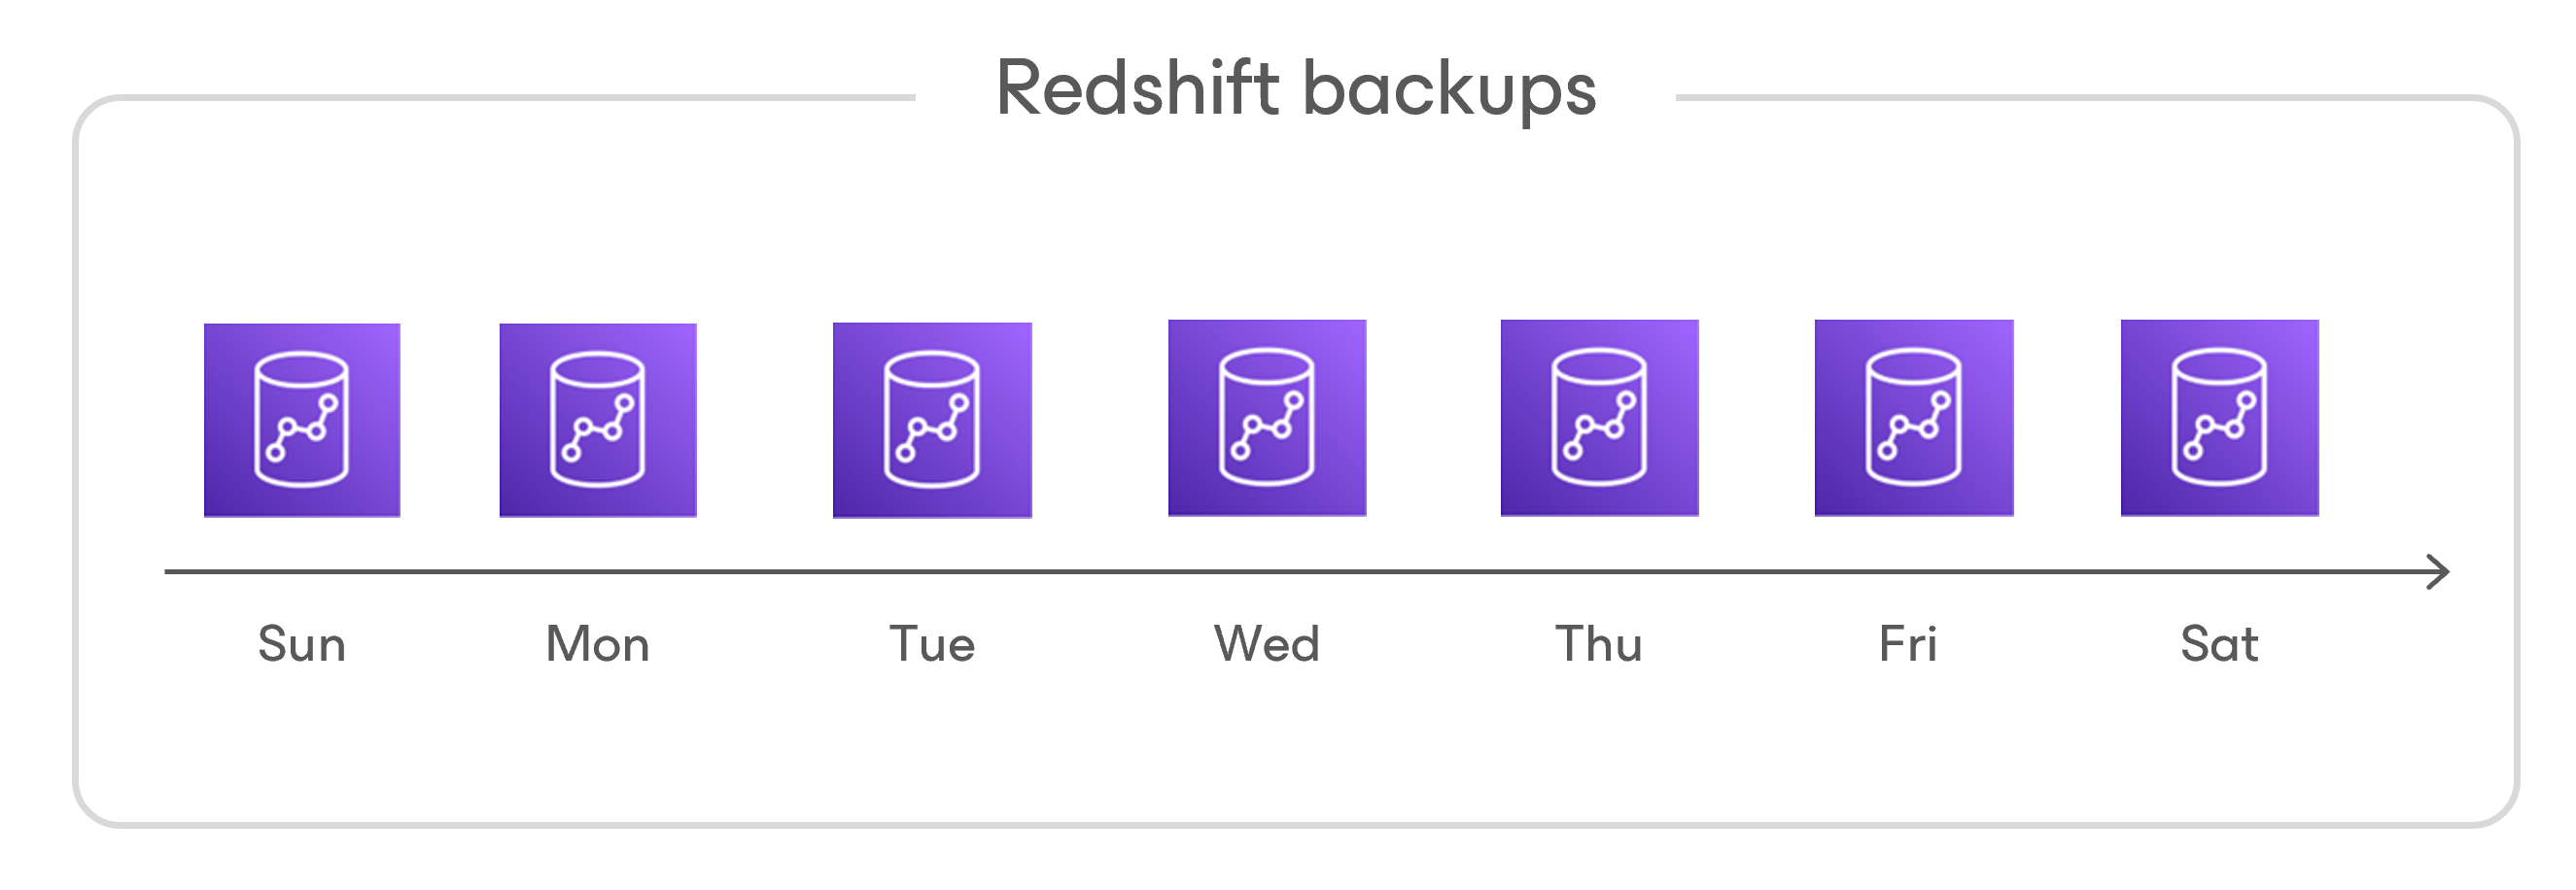Choose the Wednesday Redshift backup icon
The image size is (2576, 890).
click(1267, 418)
